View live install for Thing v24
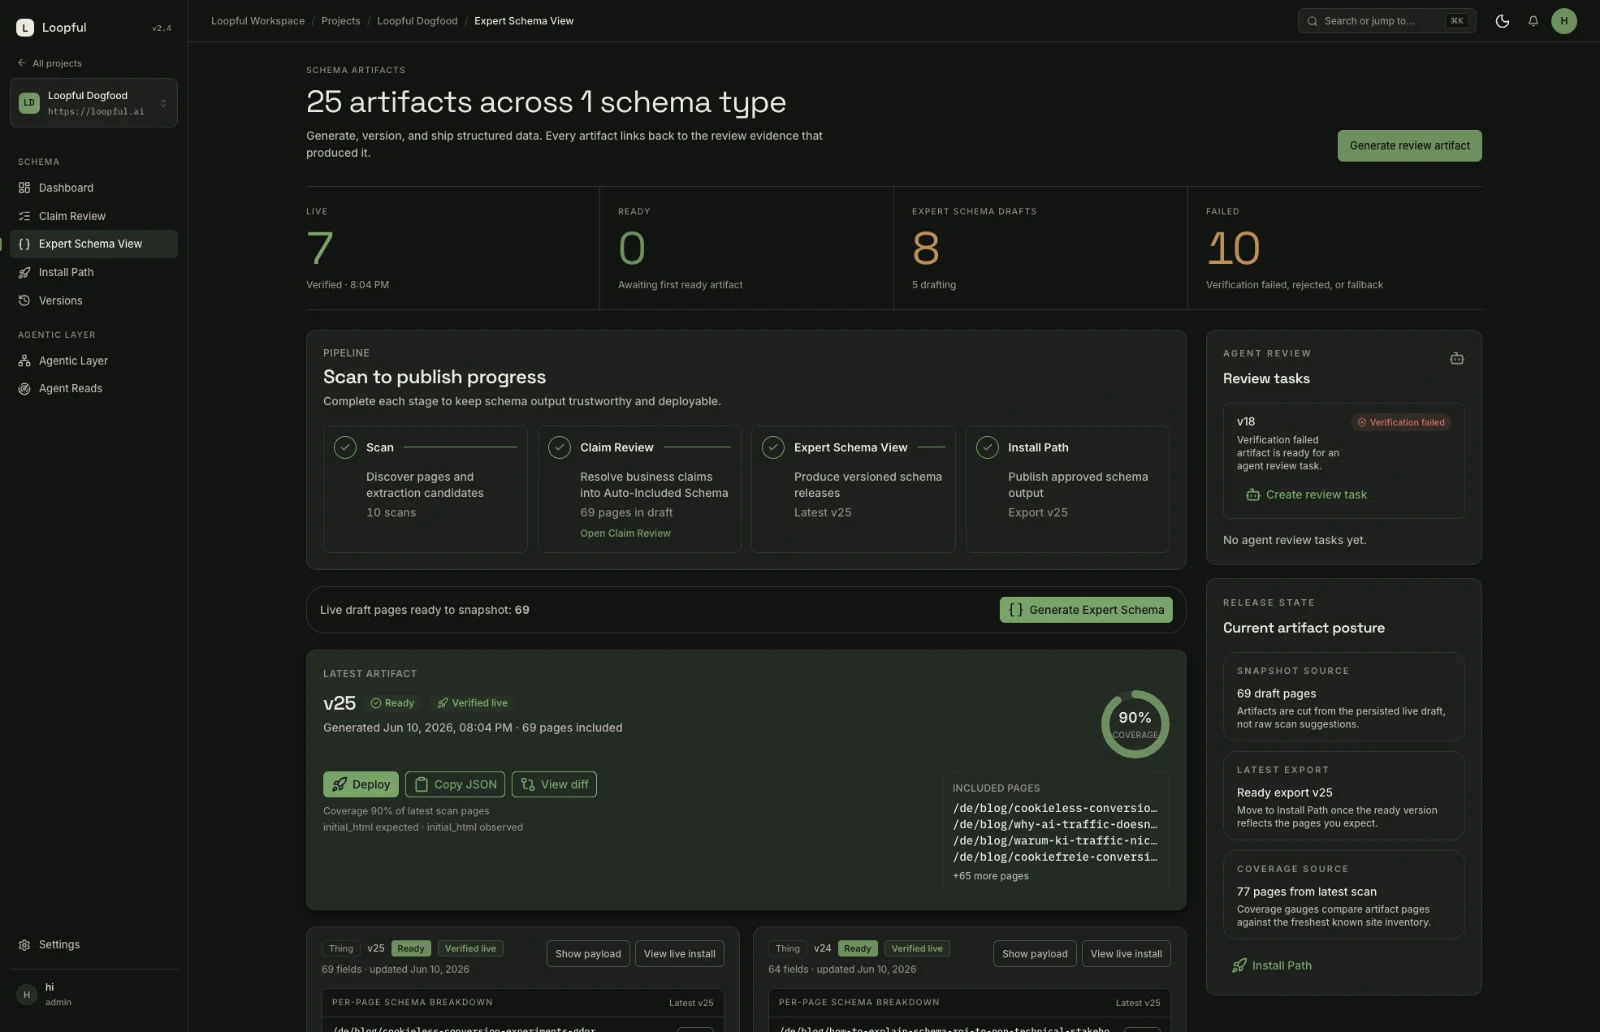Viewport: 1600px width, 1032px height. pyautogui.click(x=1126, y=954)
